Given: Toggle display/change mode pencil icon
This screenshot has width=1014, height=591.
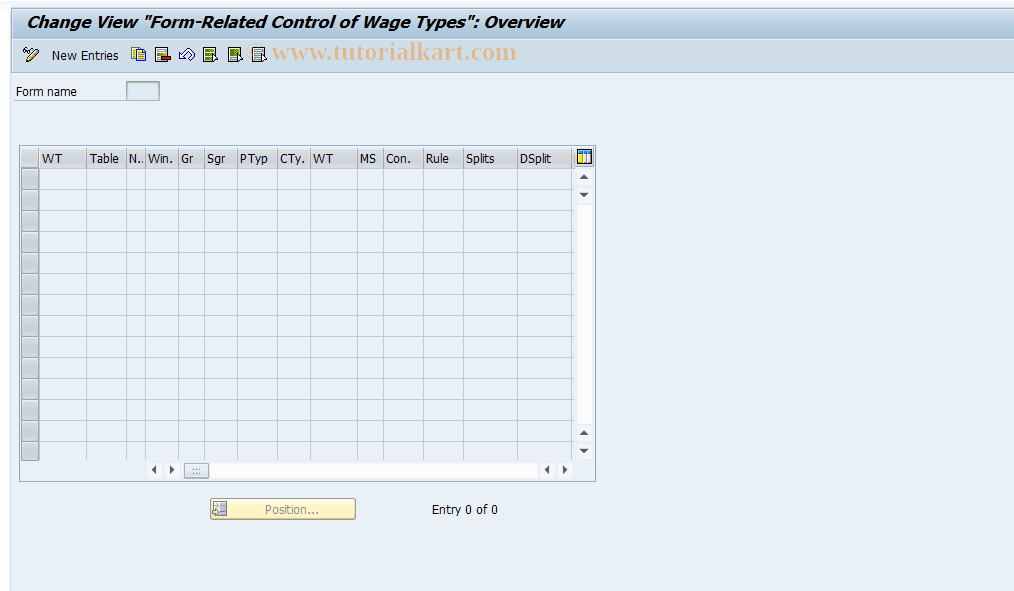Looking at the screenshot, I should 30,55.
